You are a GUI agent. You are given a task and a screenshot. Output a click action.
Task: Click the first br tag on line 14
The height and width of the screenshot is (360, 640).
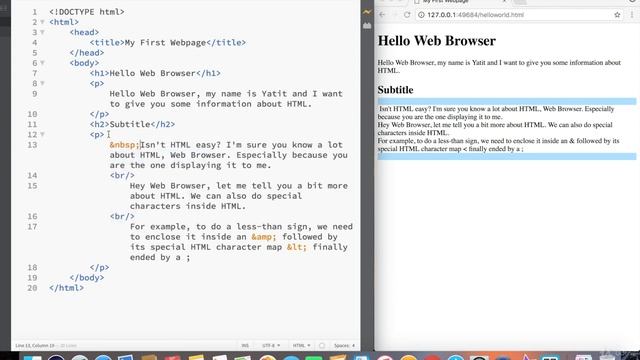(x=122, y=176)
